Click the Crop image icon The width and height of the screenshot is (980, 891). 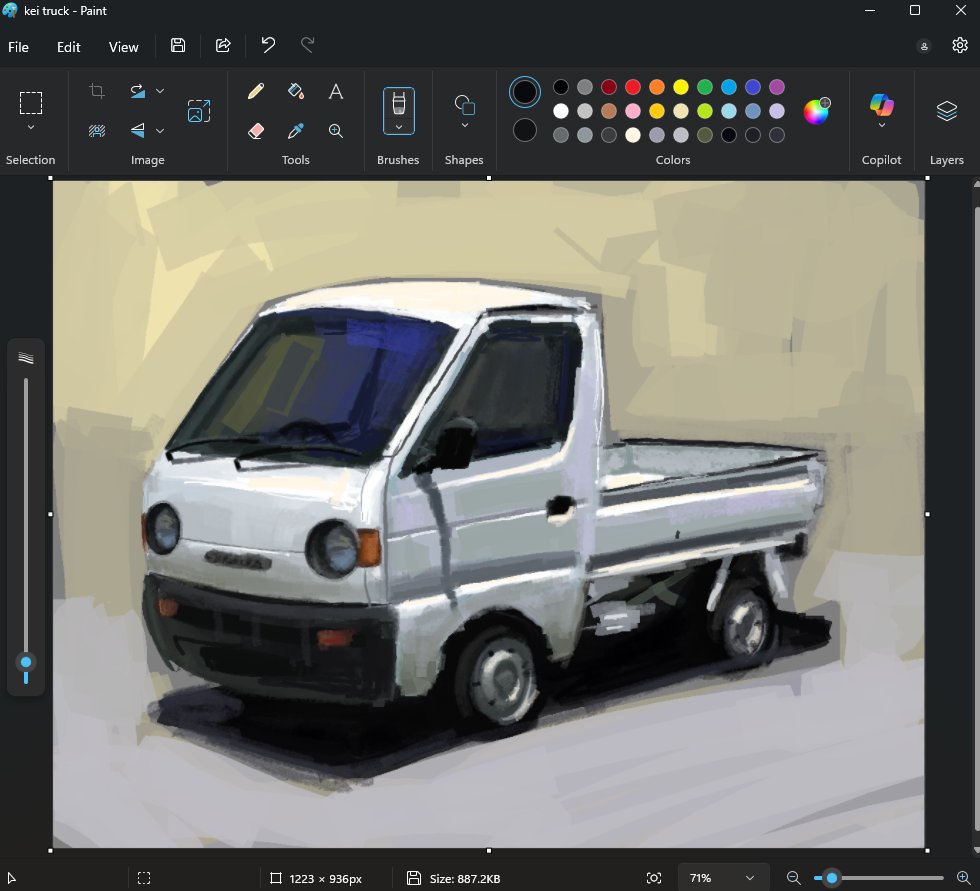96,91
